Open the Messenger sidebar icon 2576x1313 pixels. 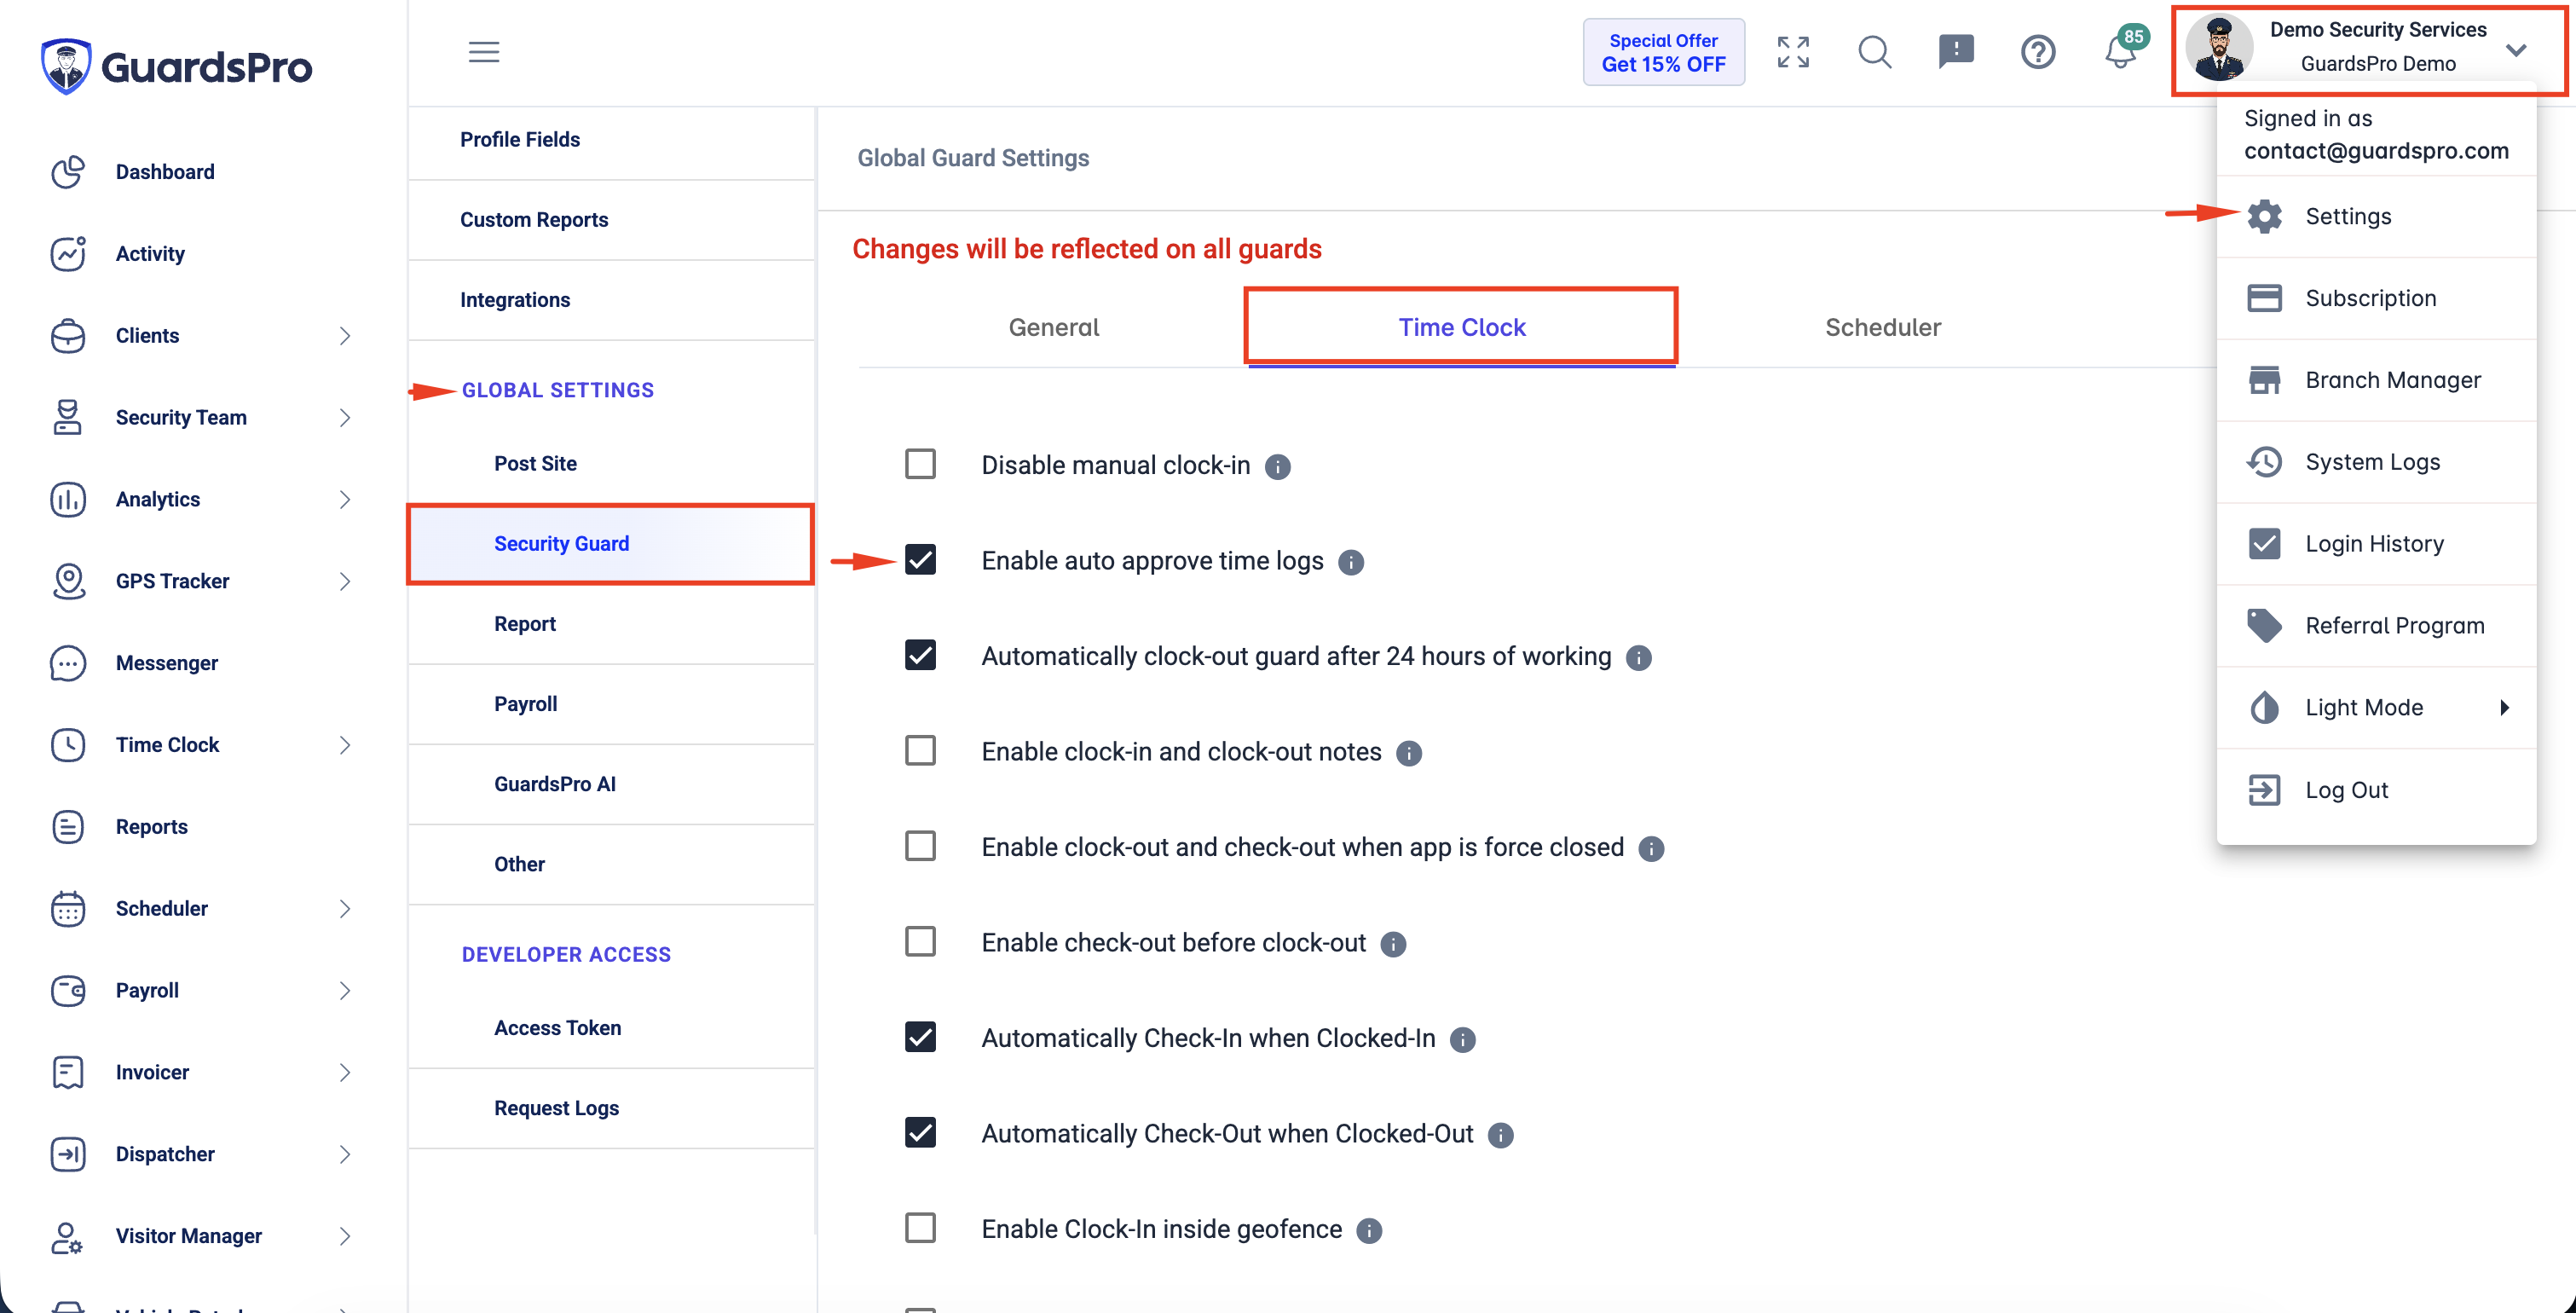tap(68, 663)
